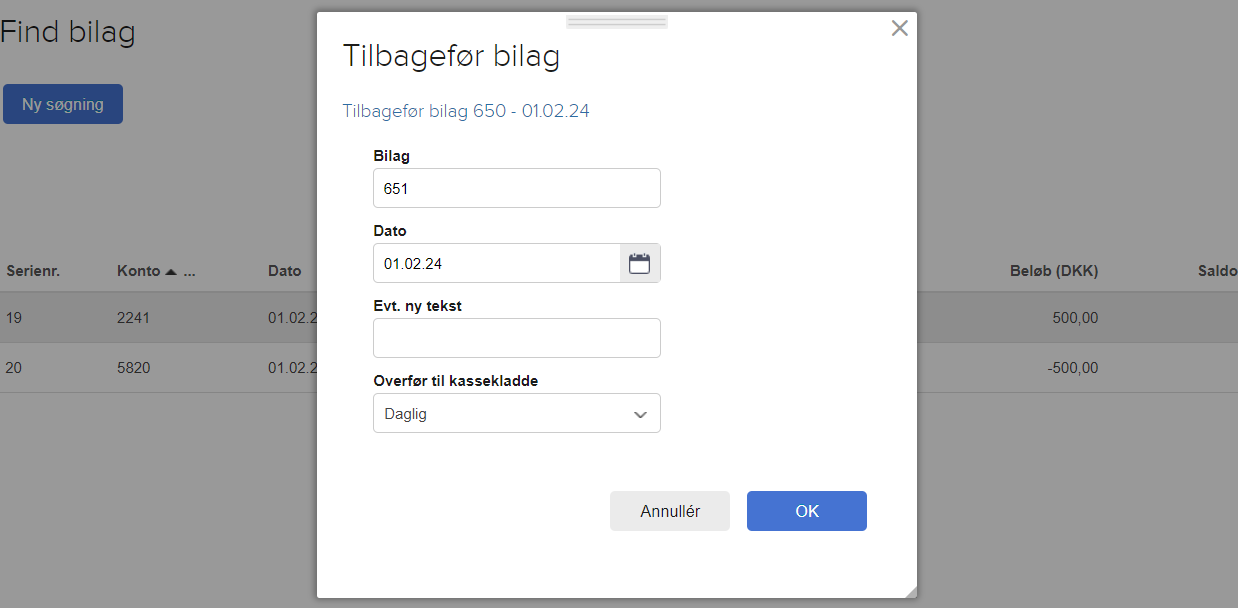Start a new search with Ny søgning

point(62,103)
